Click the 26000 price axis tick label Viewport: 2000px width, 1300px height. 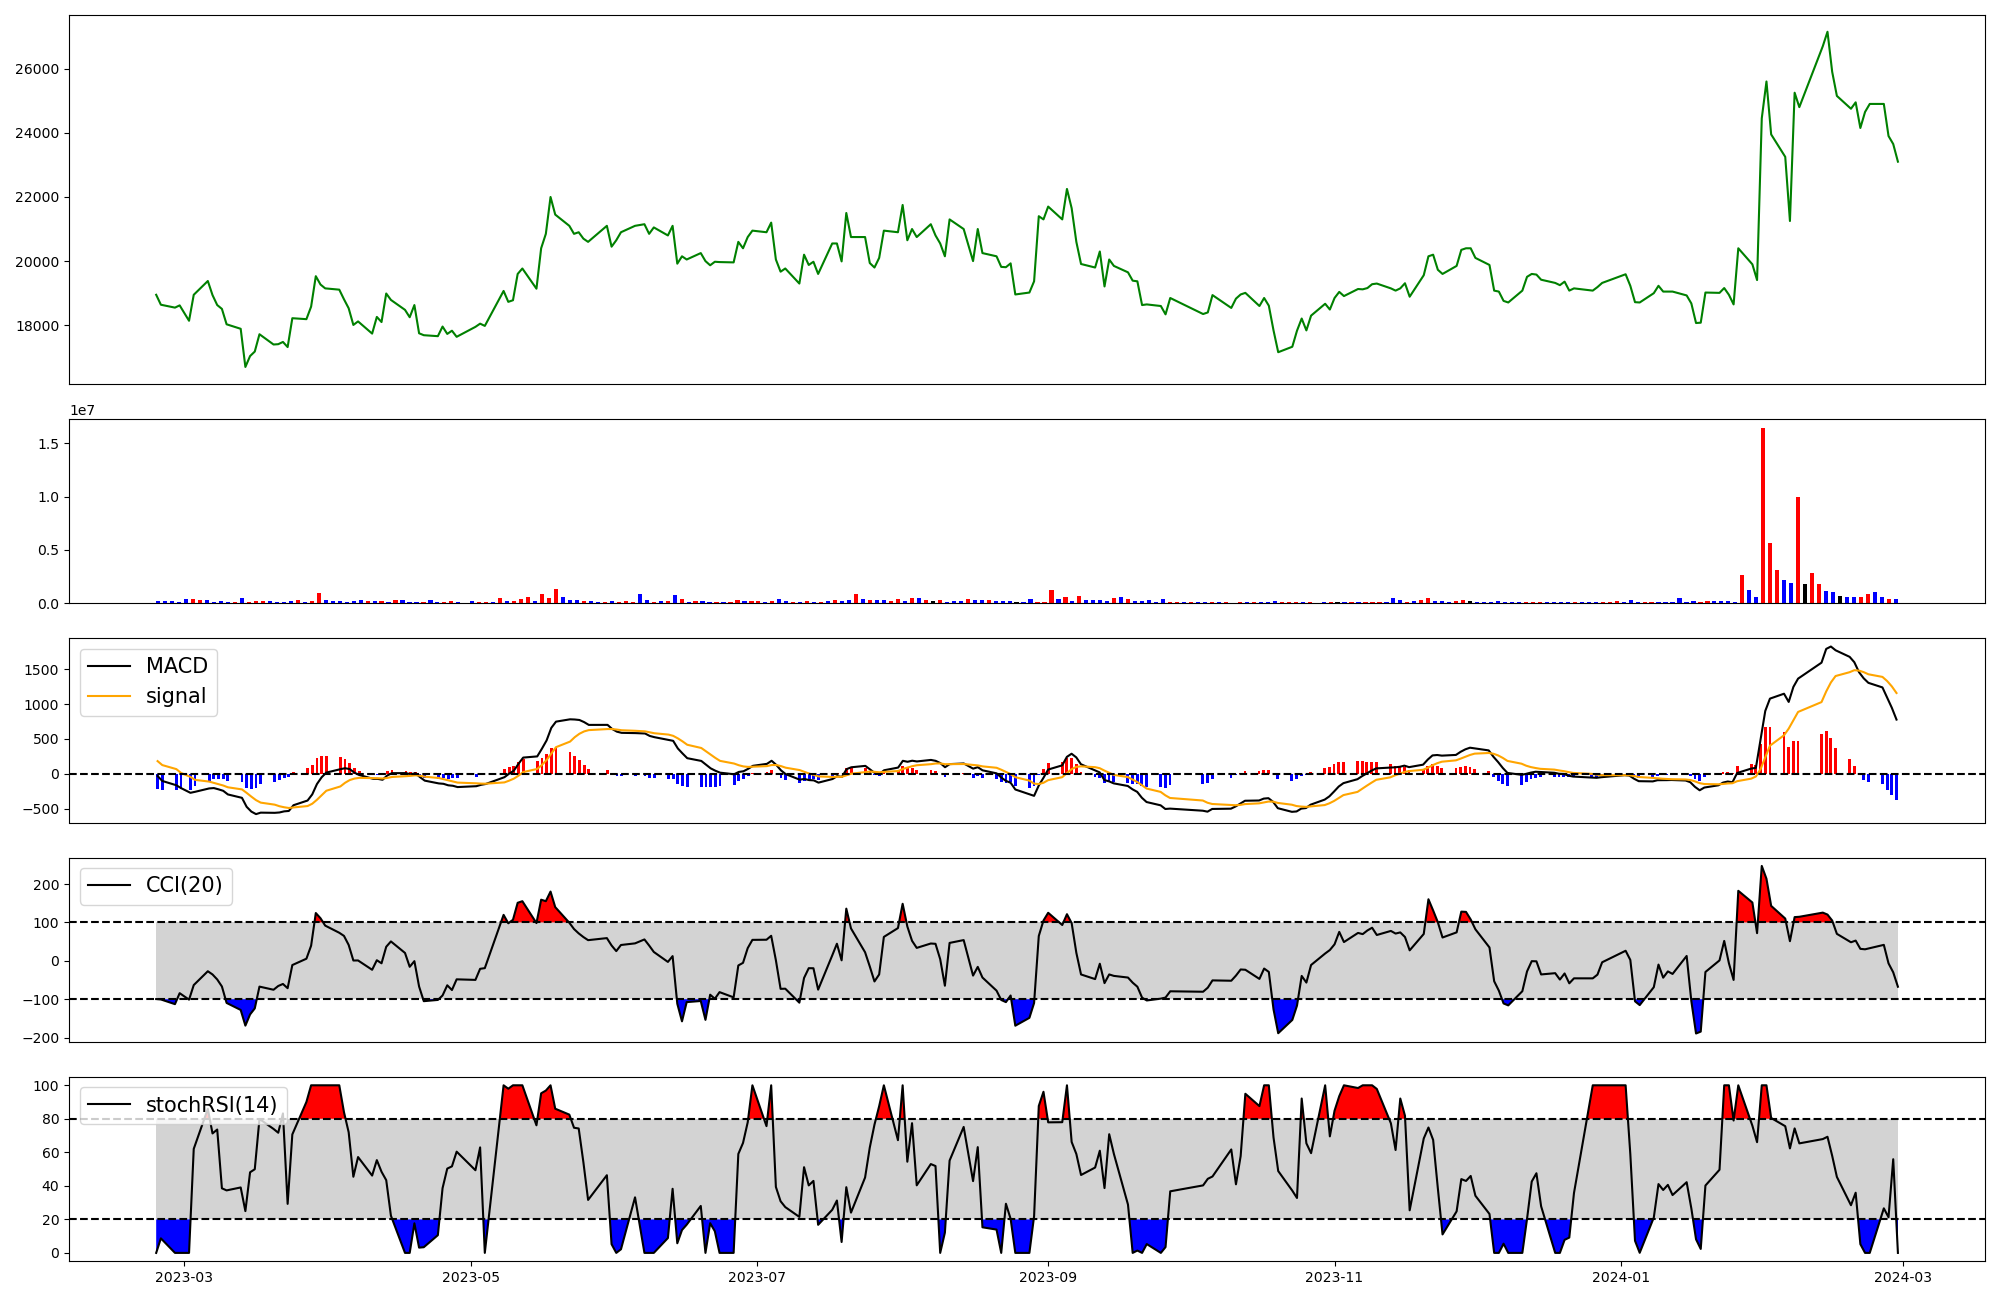pyautogui.click(x=37, y=70)
